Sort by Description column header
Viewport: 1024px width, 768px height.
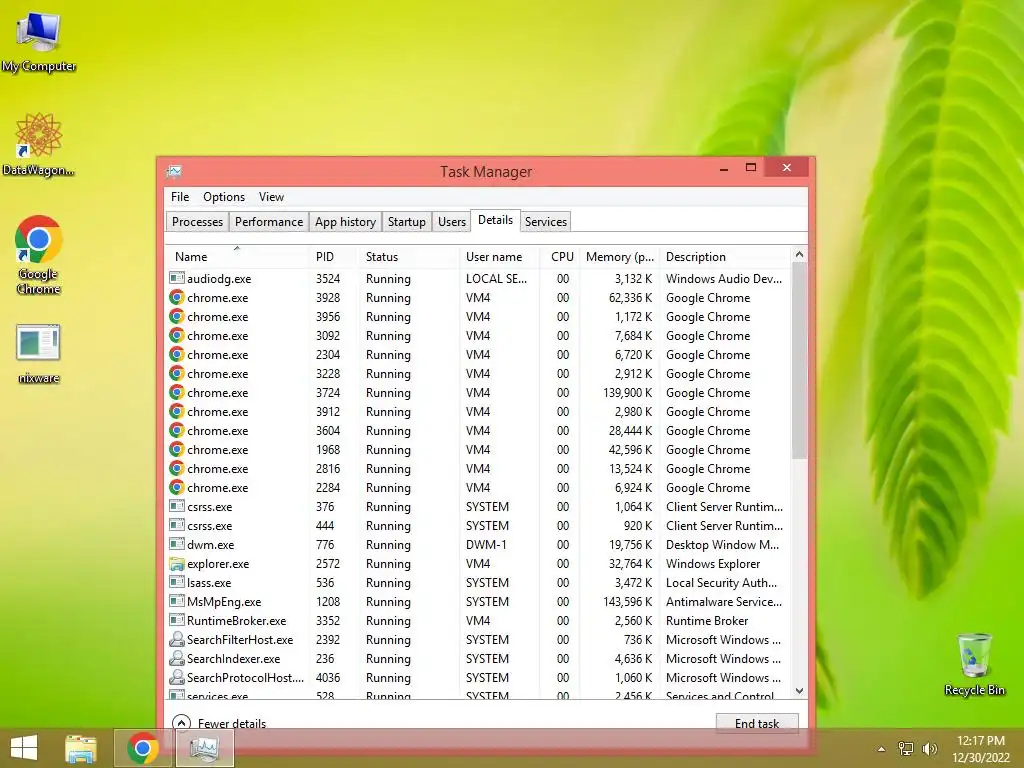click(x=725, y=257)
